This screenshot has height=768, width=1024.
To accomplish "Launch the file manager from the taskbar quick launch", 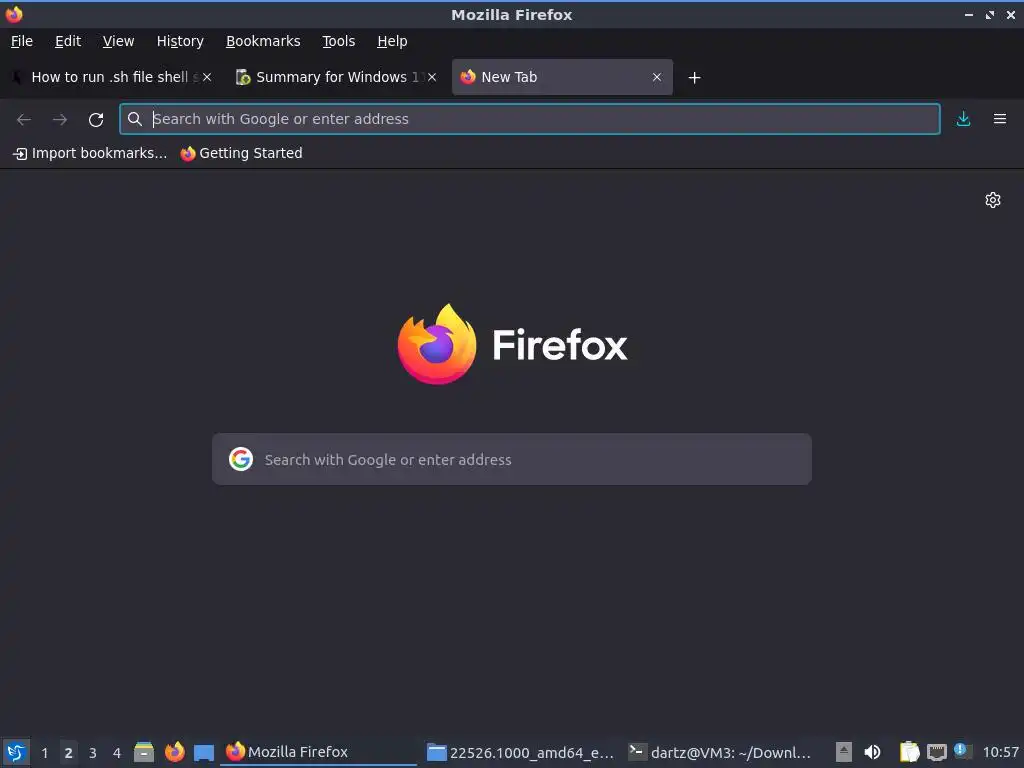I will click(x=144, y=752).
